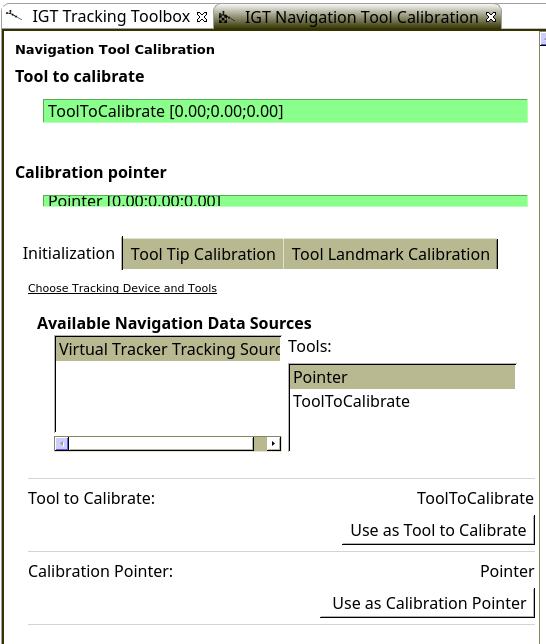Click the data sources scroll left arrow

pyautogui.click(x=62, y=444)
